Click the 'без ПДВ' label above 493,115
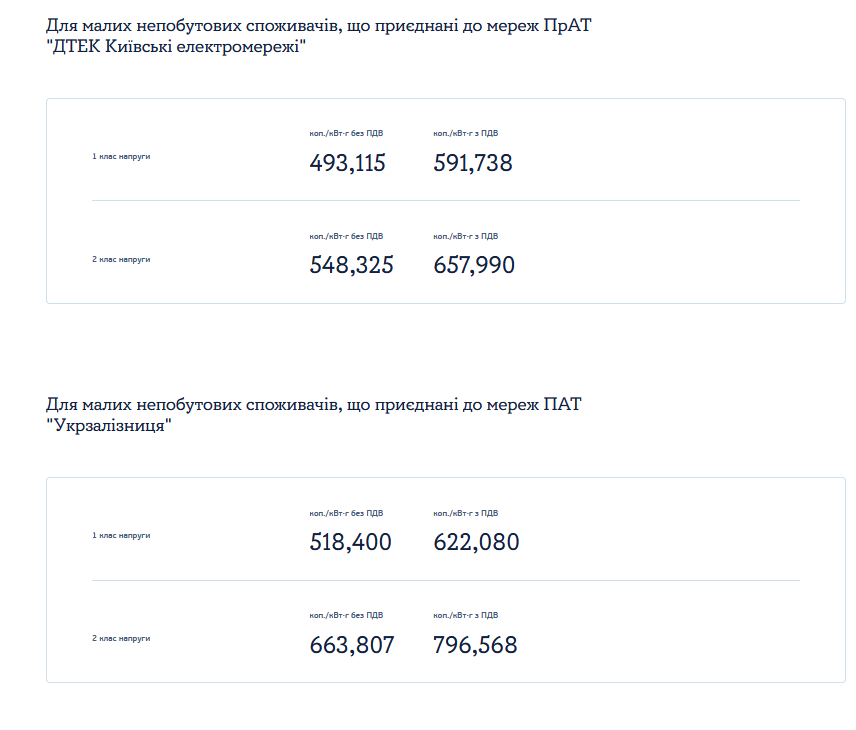Image resolution: width=856 pixels, height=730 pixels. (x=346, y=133)
